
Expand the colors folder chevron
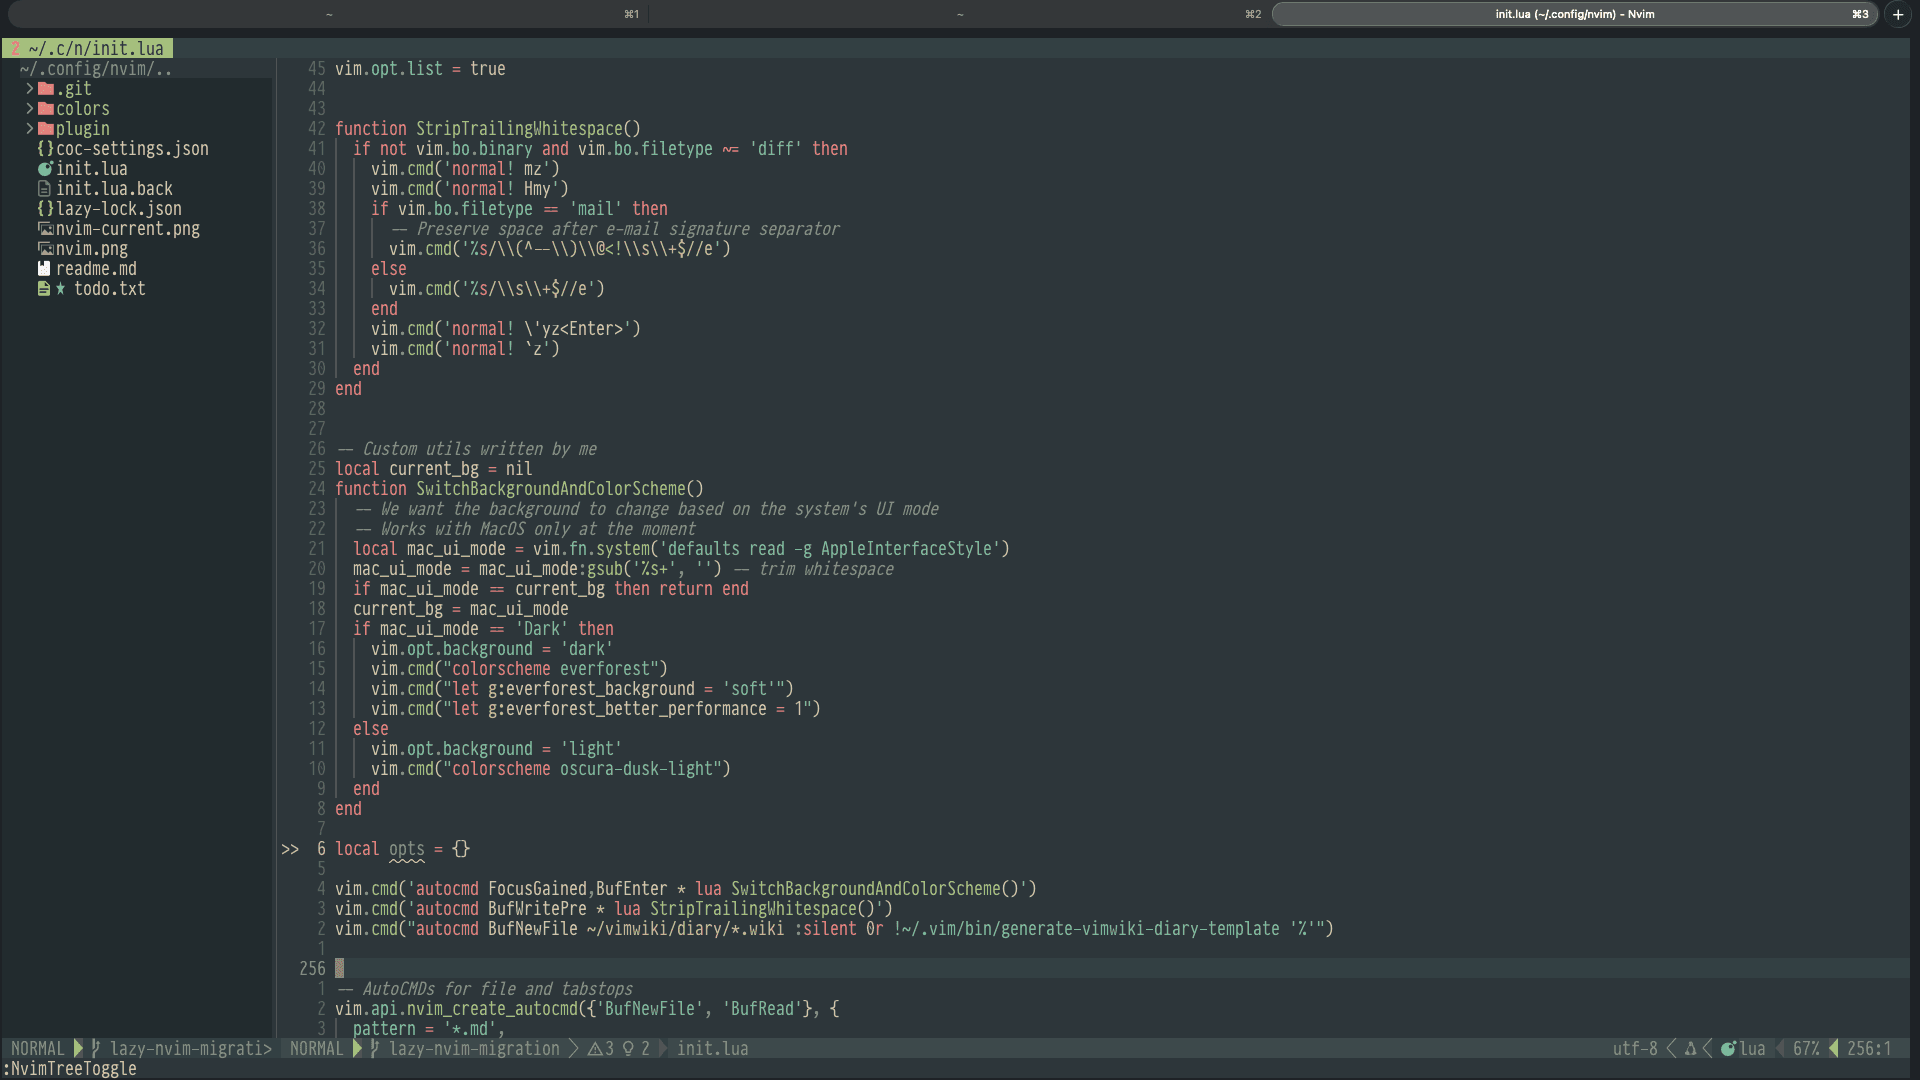(x=30, y=109)
